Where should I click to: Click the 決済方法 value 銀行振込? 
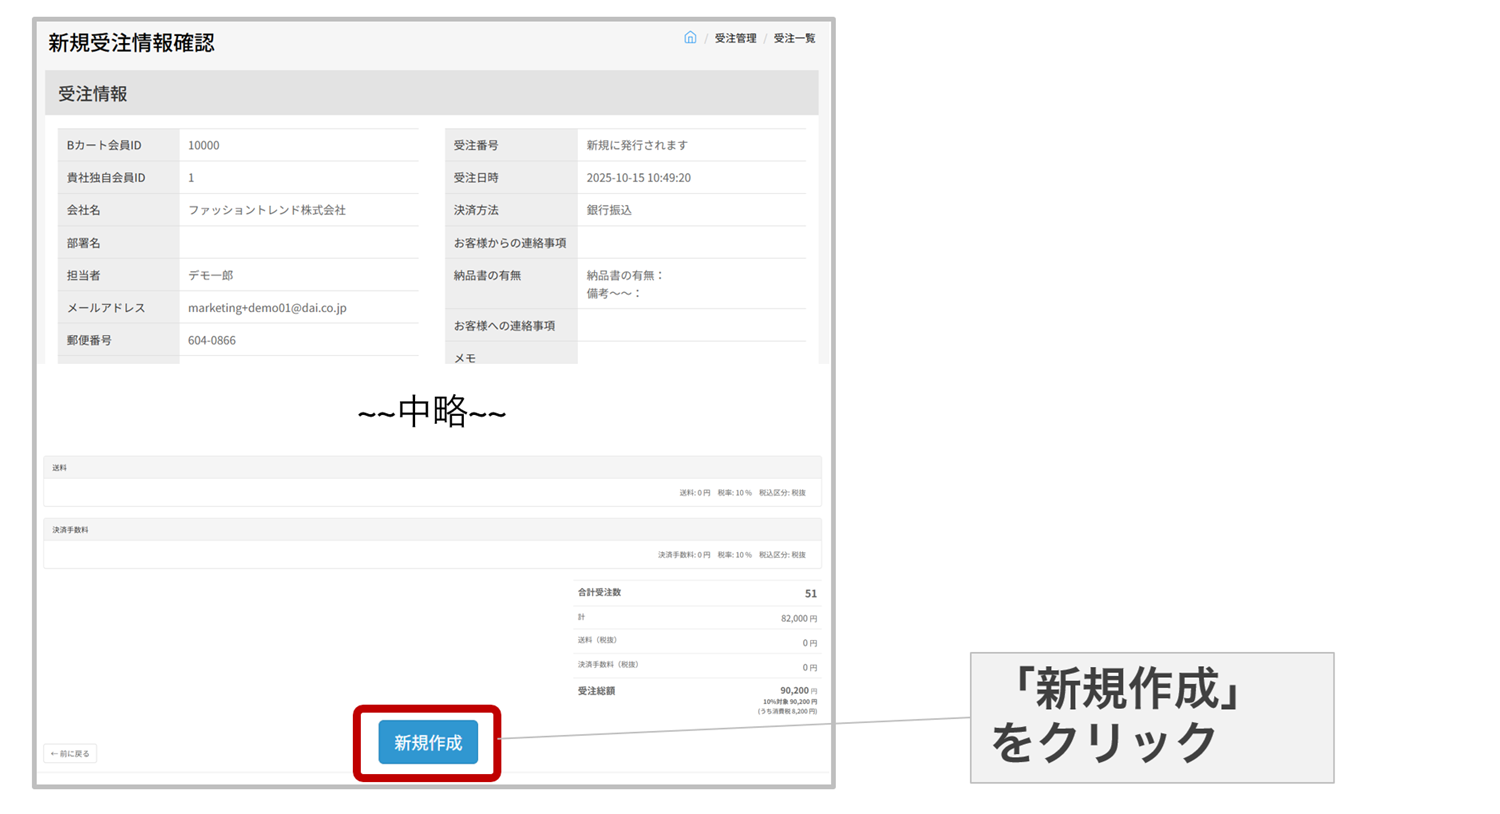pos(609,211)
